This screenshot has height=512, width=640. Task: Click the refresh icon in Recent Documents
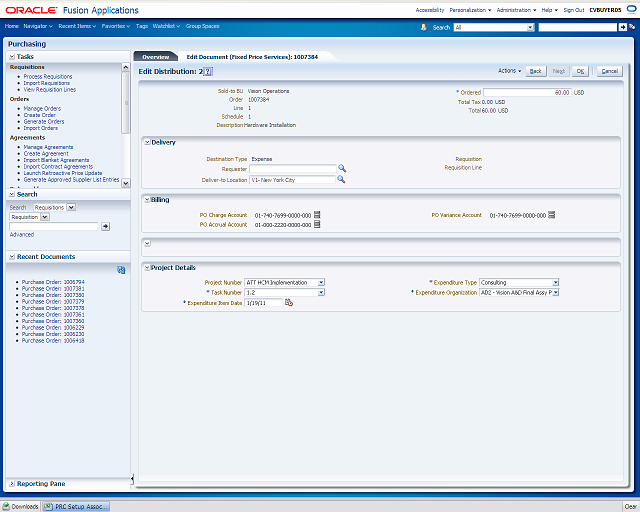point(121,270)
